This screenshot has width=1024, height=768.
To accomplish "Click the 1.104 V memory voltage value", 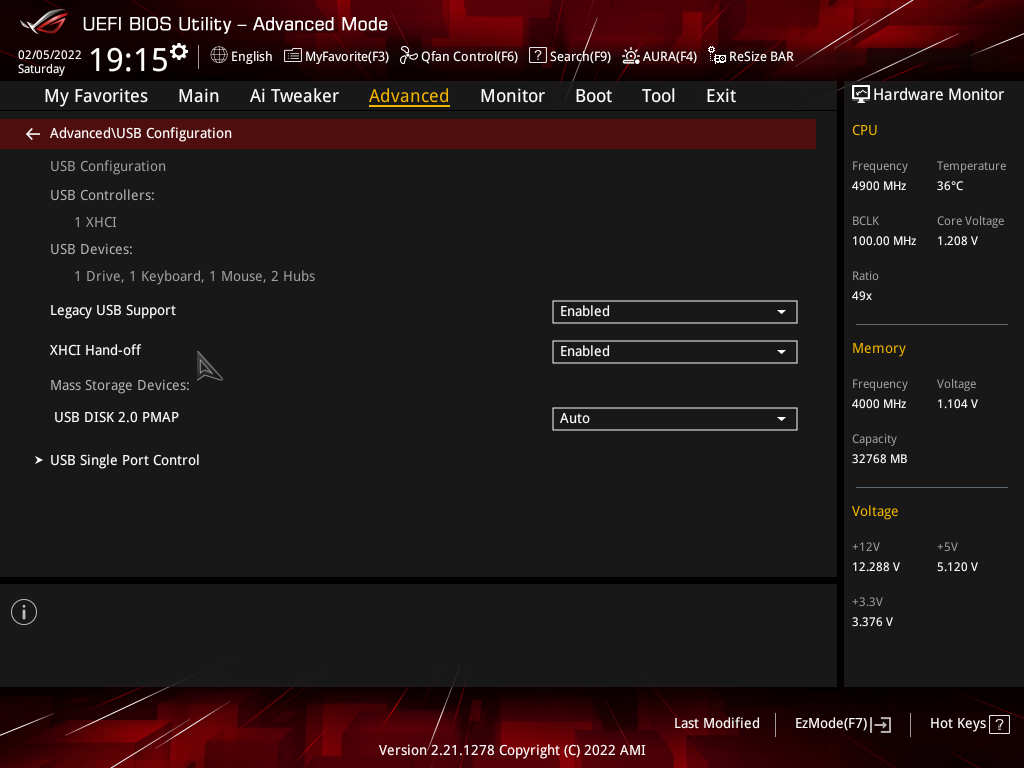I will tap(957, 404).
